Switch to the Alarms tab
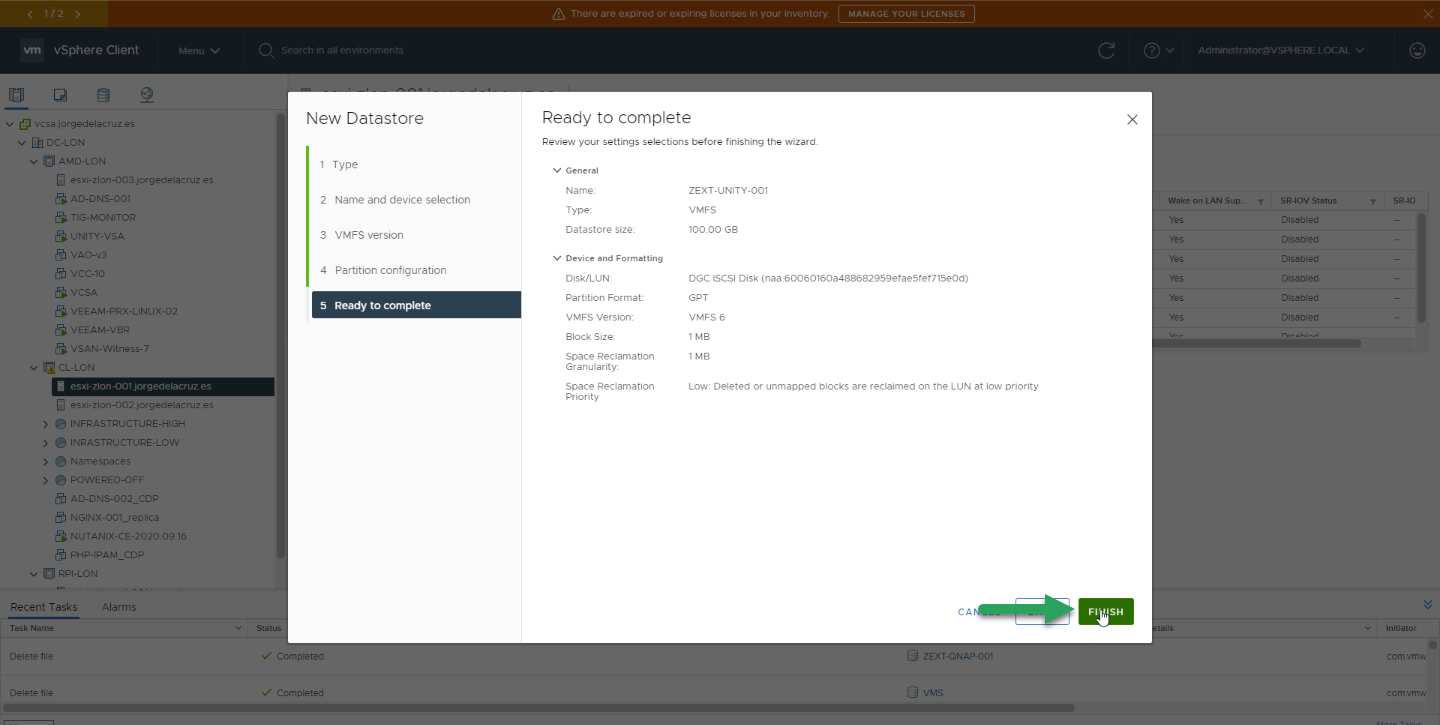 [119, 607]
